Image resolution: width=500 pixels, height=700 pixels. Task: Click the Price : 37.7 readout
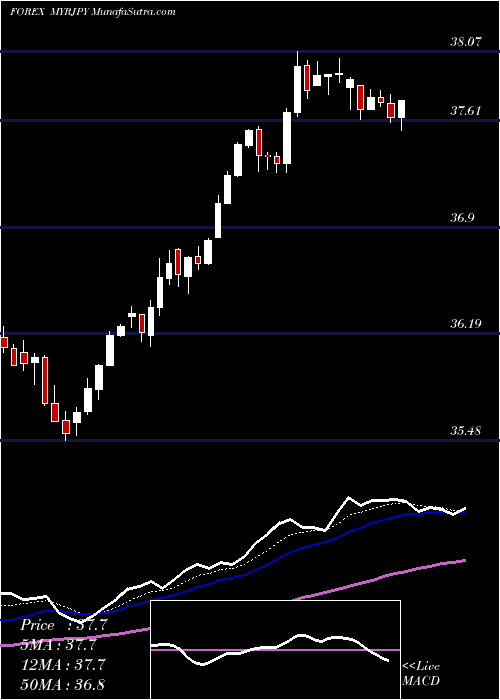pyautogui.click(x=64, y=625)
